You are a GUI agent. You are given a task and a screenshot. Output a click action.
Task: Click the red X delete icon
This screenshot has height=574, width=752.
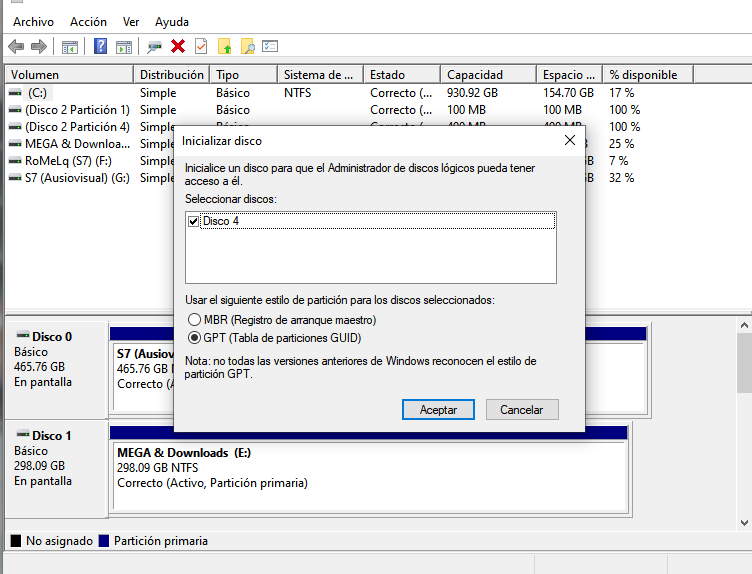178,46
